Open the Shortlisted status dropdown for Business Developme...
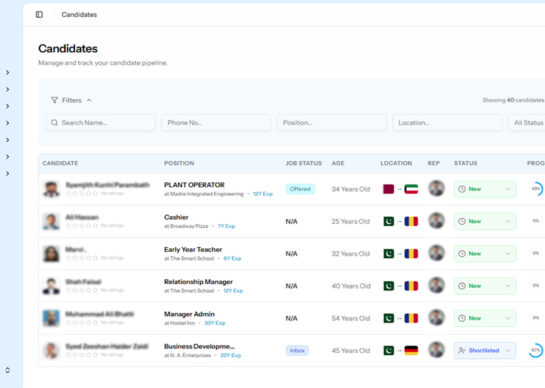The image size is (545, 388). point(485,350)
